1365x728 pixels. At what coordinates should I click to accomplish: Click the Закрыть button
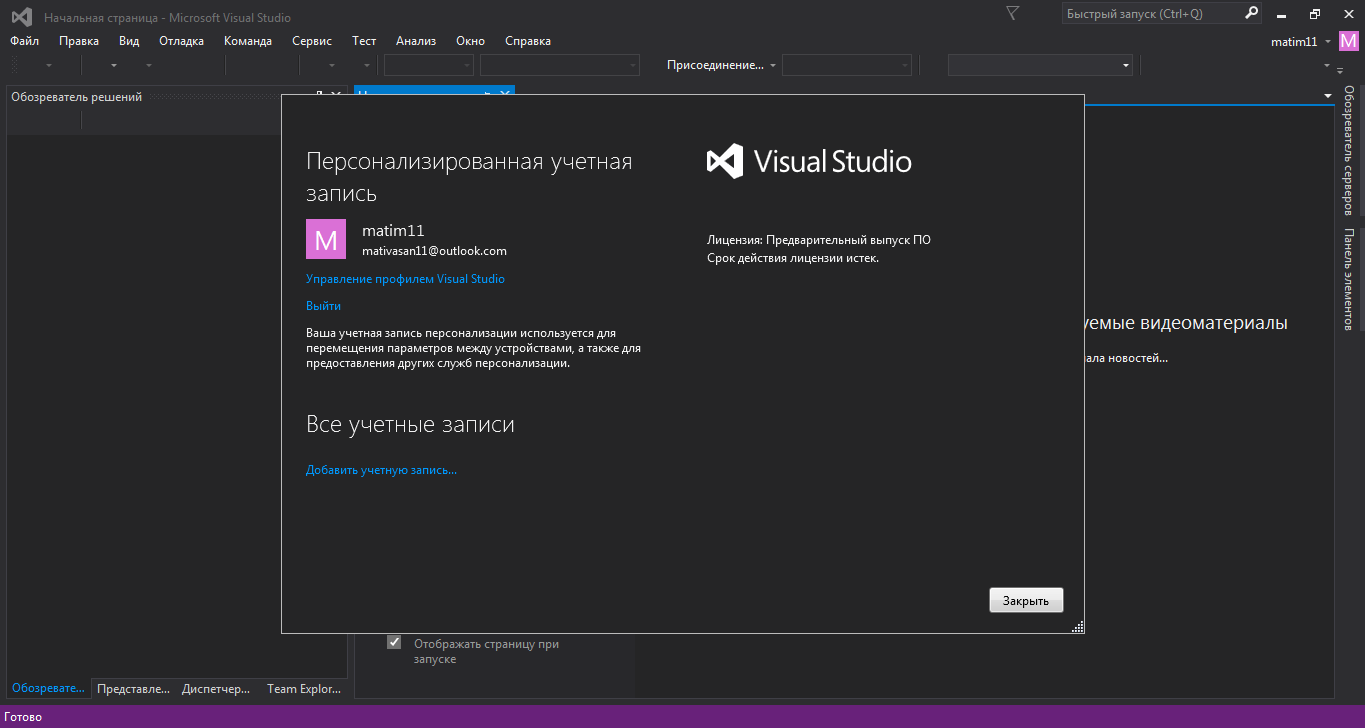[x=1026, y=600]
